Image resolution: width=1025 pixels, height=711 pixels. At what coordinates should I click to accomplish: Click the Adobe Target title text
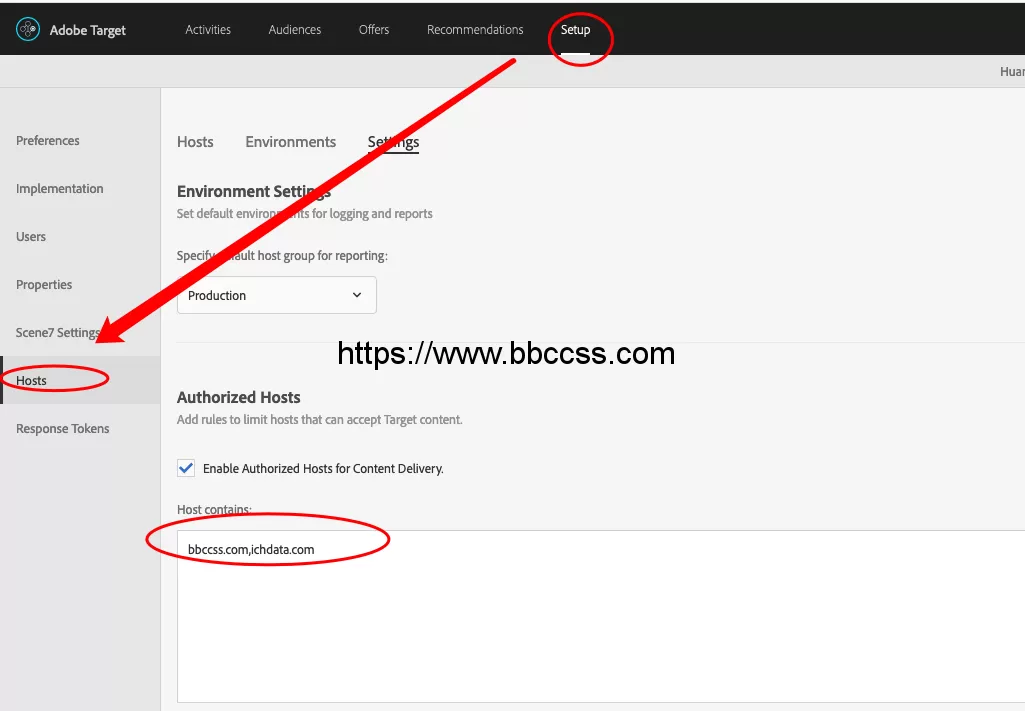click(x=88, y=30)
